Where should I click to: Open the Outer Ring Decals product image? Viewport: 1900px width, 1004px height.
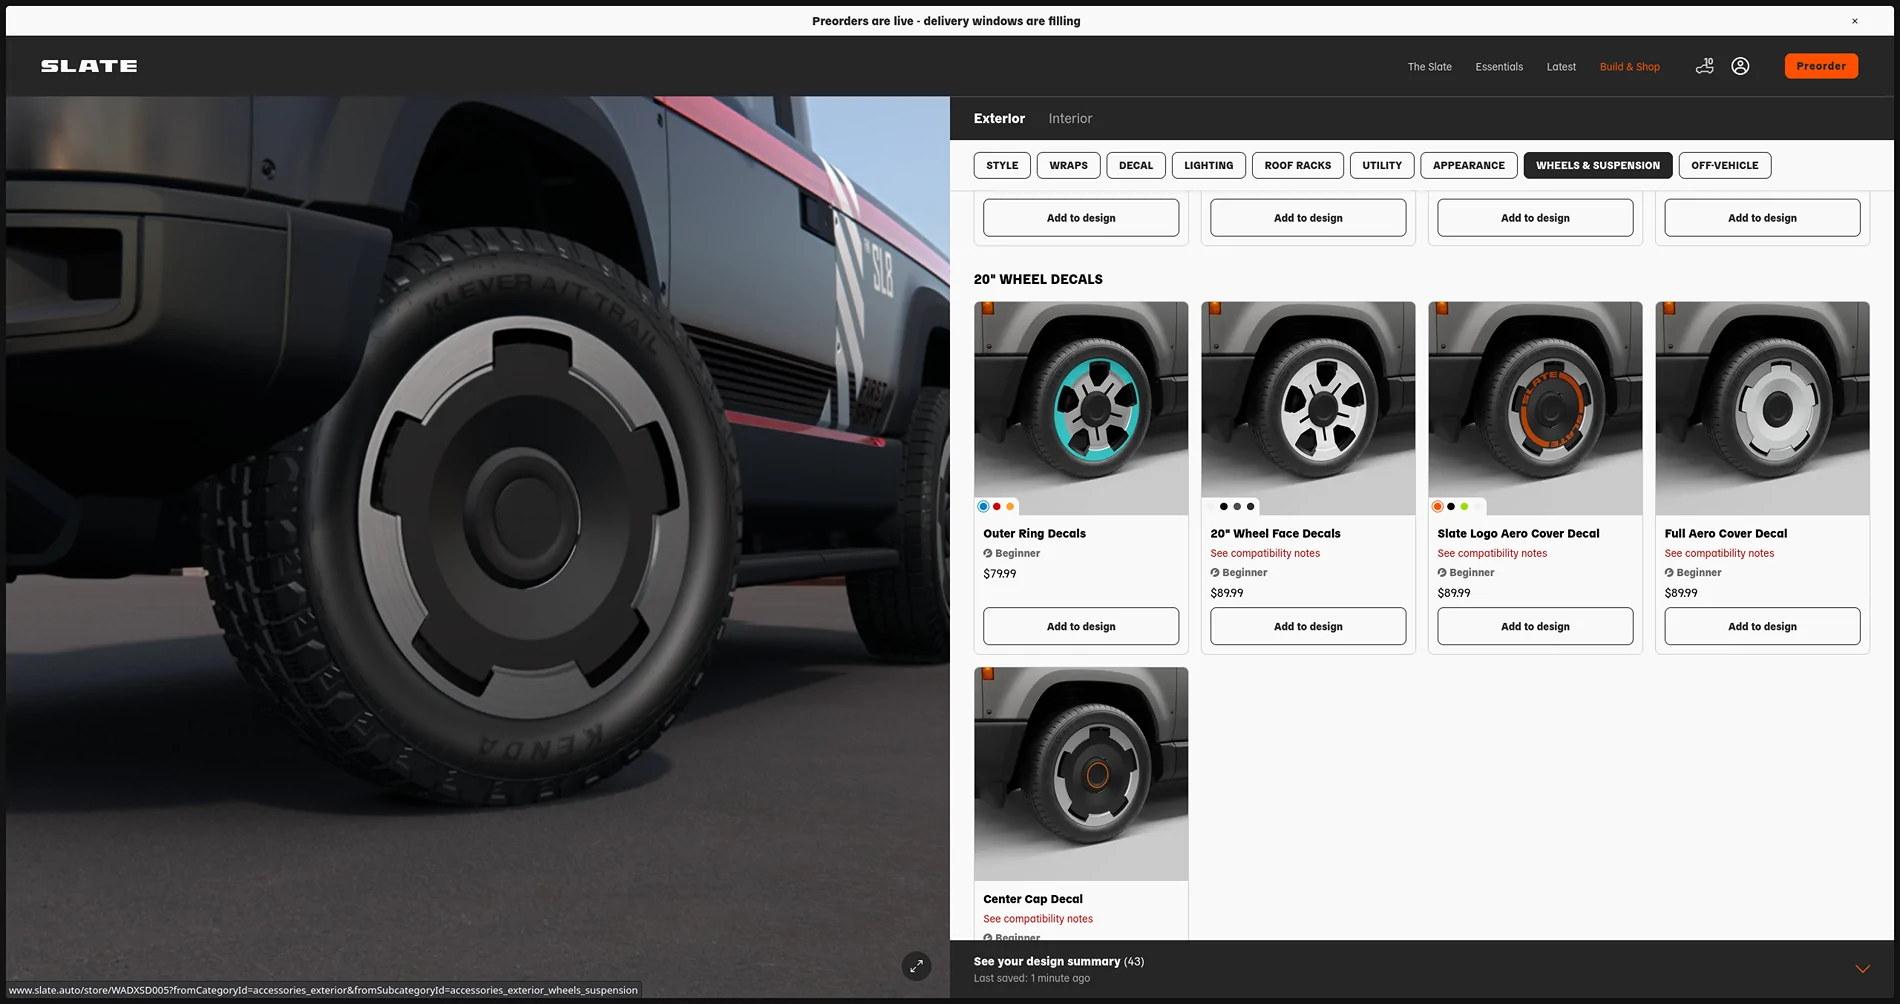(x=1081, y=408)
